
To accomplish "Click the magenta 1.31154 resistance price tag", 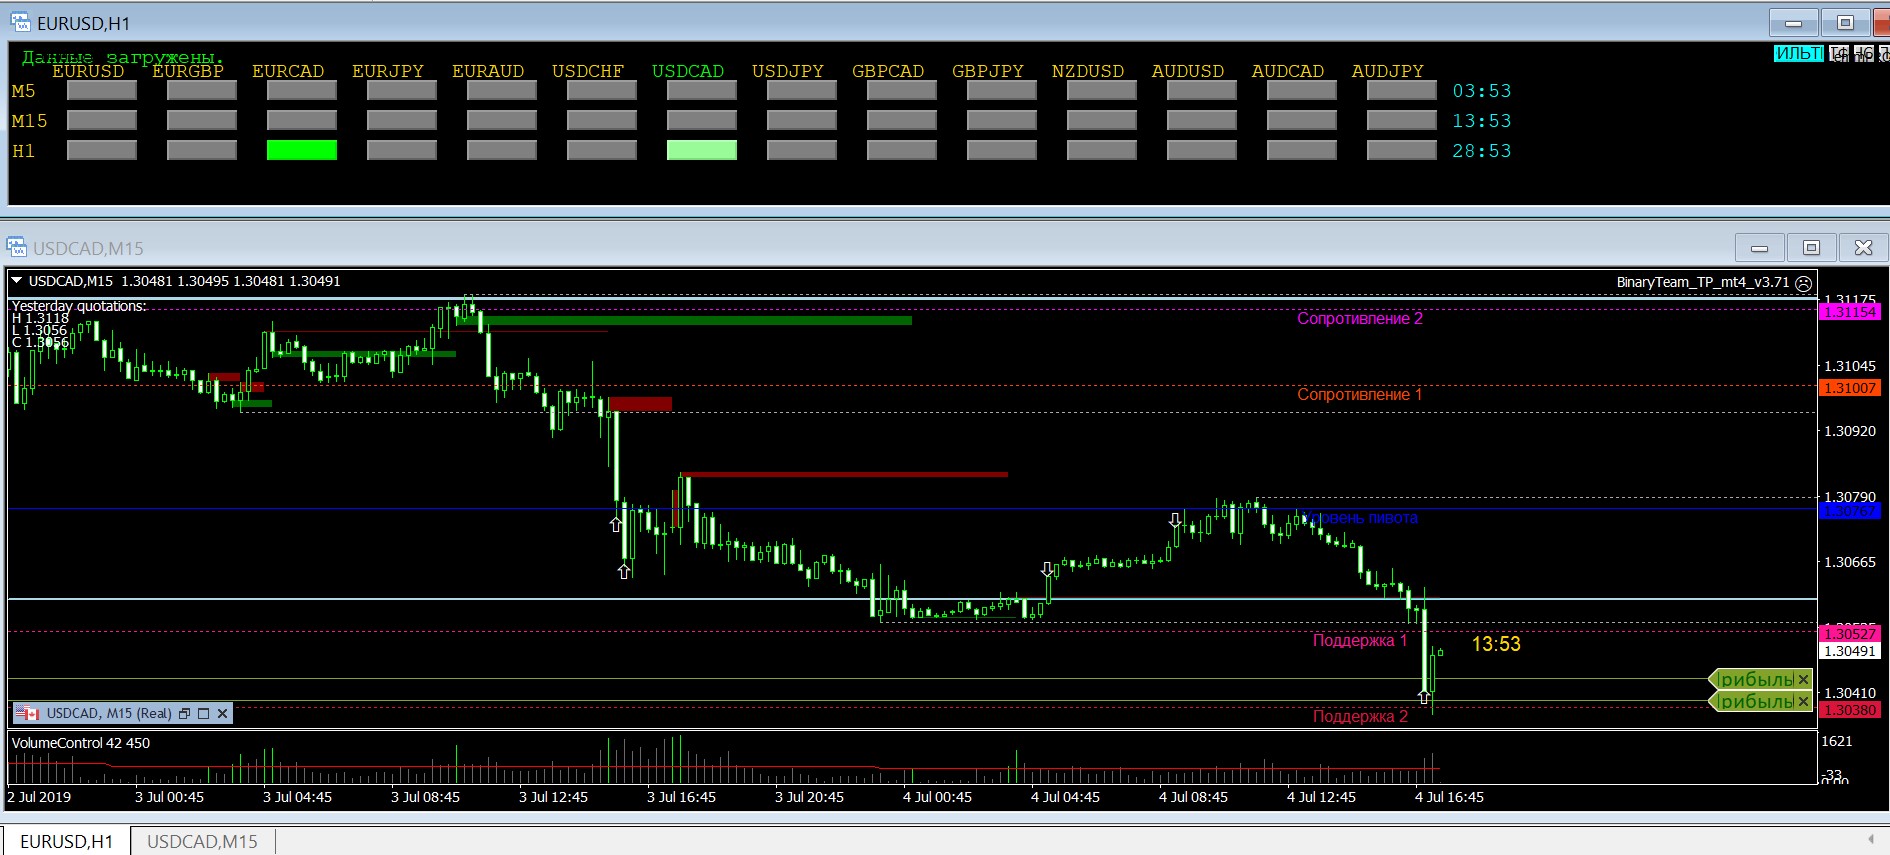I will click(x=1849, y=312).
